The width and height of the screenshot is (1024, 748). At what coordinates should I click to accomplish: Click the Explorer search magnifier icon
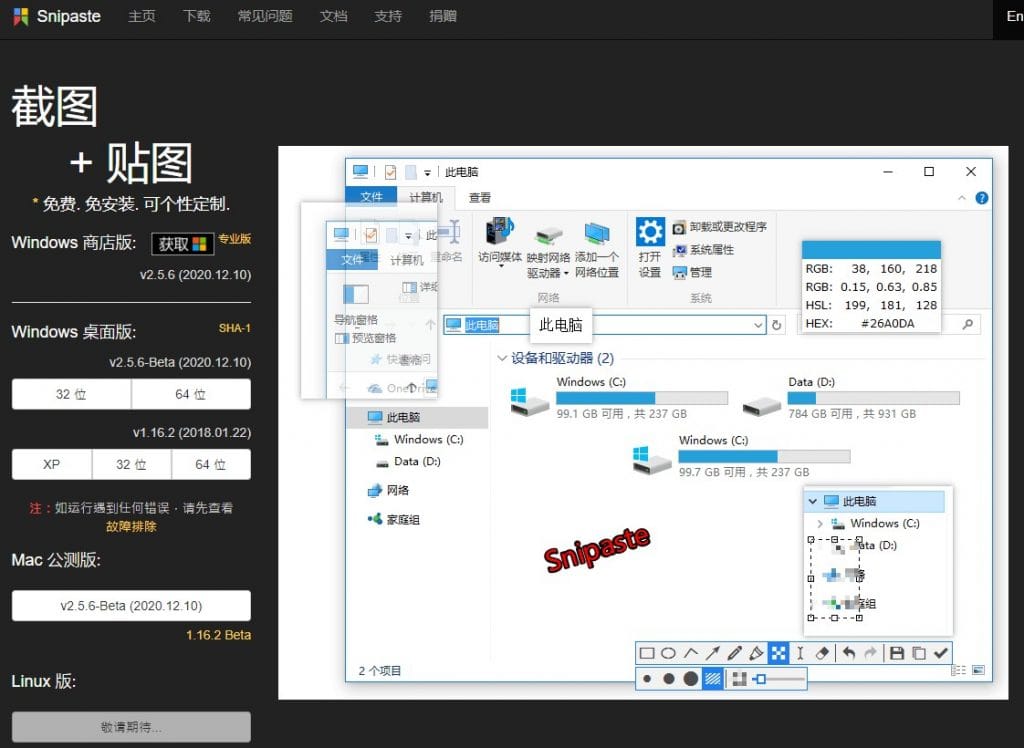click(x=968, y=324)
